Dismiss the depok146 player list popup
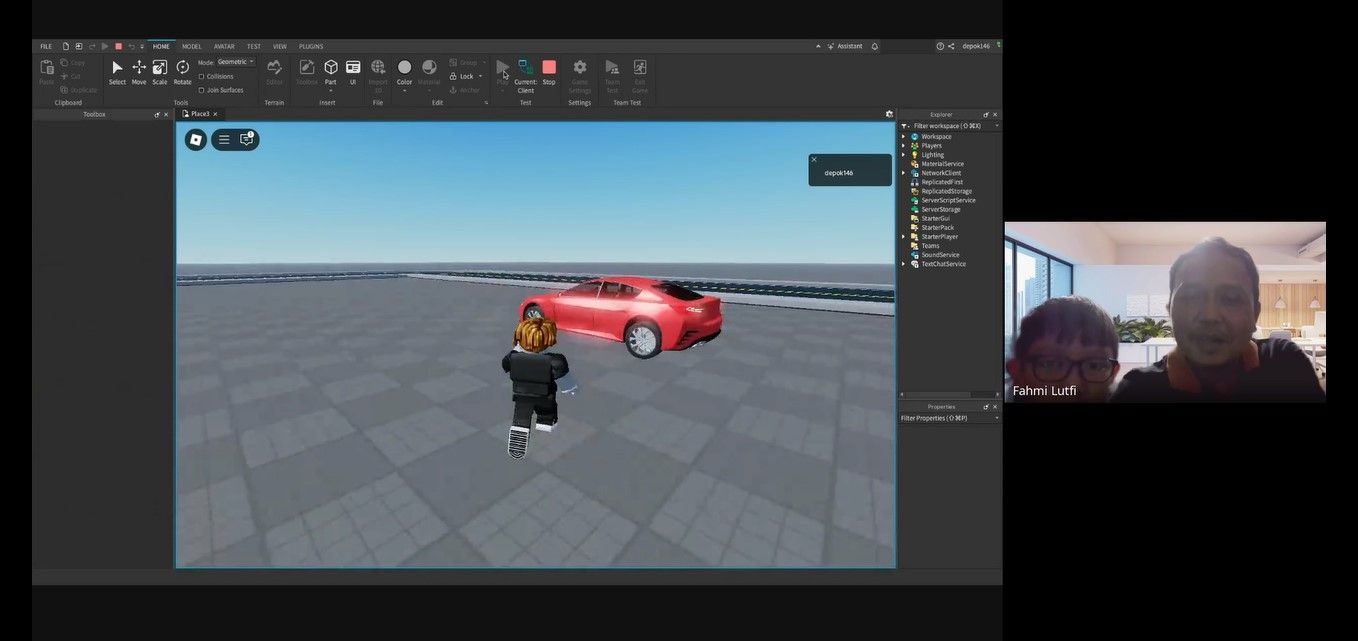The height and width of the screenshot is (641, 1358). [814, 159]
